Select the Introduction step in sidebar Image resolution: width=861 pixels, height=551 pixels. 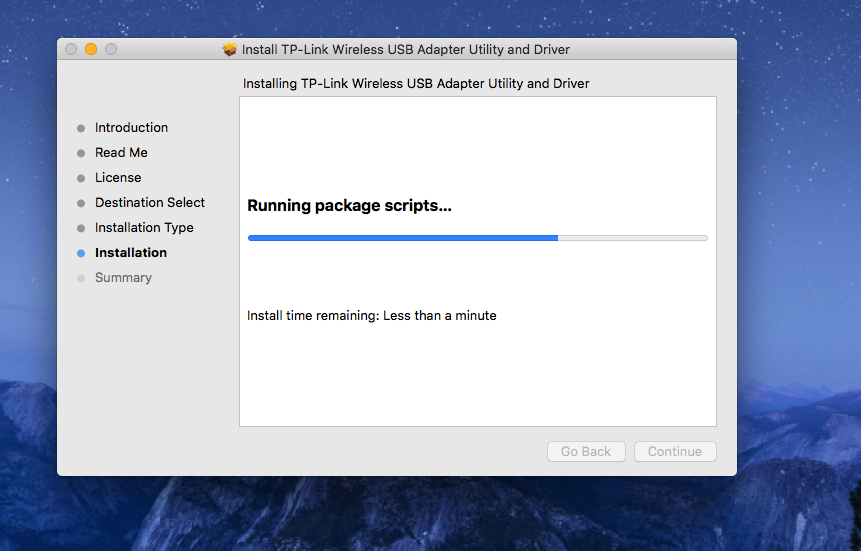point(131,127)
